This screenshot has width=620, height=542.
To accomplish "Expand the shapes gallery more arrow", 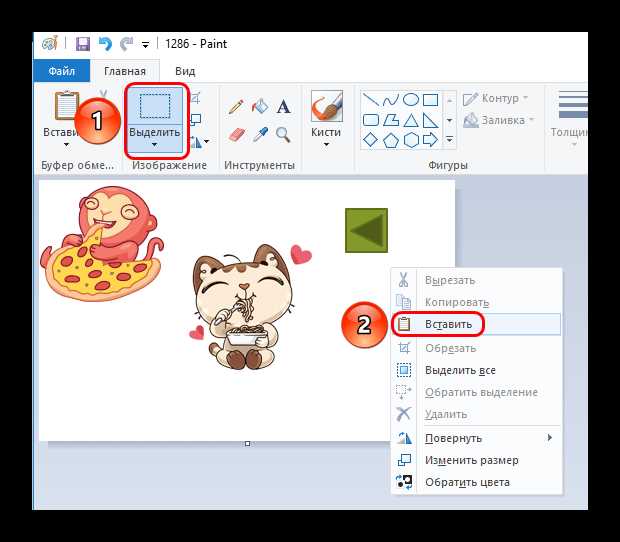I will click(x=450, y=140).
